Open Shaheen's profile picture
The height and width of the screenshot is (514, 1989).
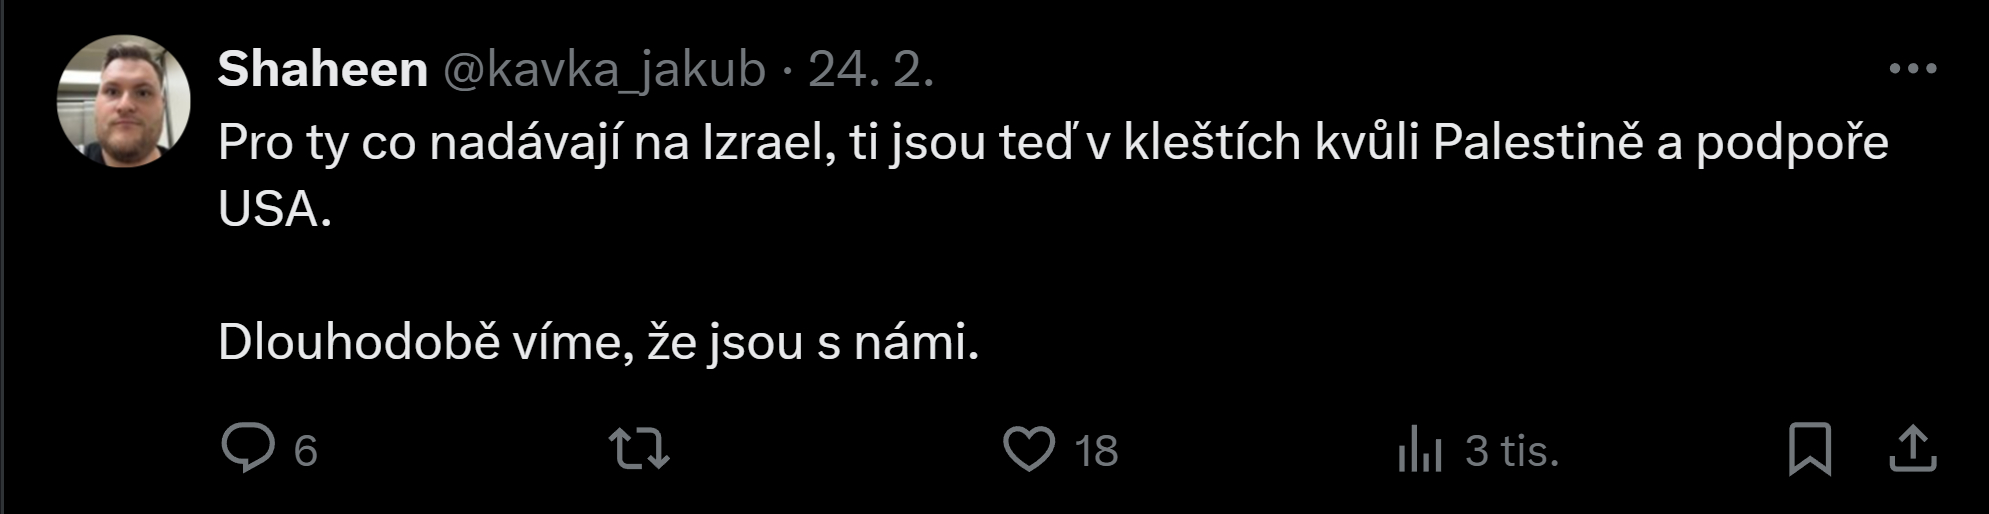(x=124, y=100)
